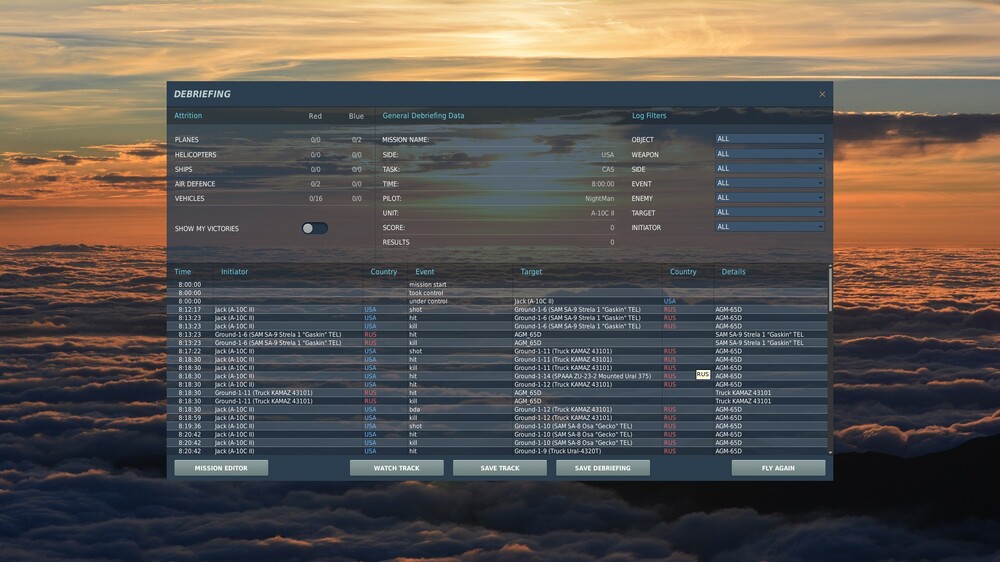Expand the Enemy filter dropdown
Image resolution: width=1000 pixels, height=562 pixels.
point(769,198)
